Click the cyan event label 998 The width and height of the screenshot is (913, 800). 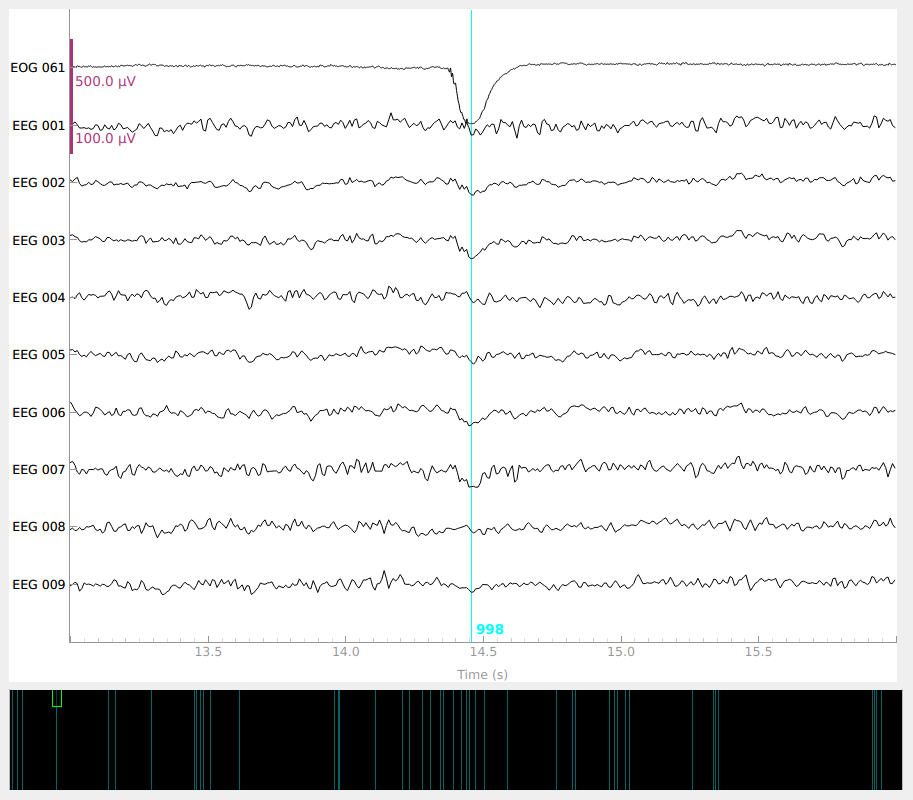pyautogui.click(x=490, y=630)
